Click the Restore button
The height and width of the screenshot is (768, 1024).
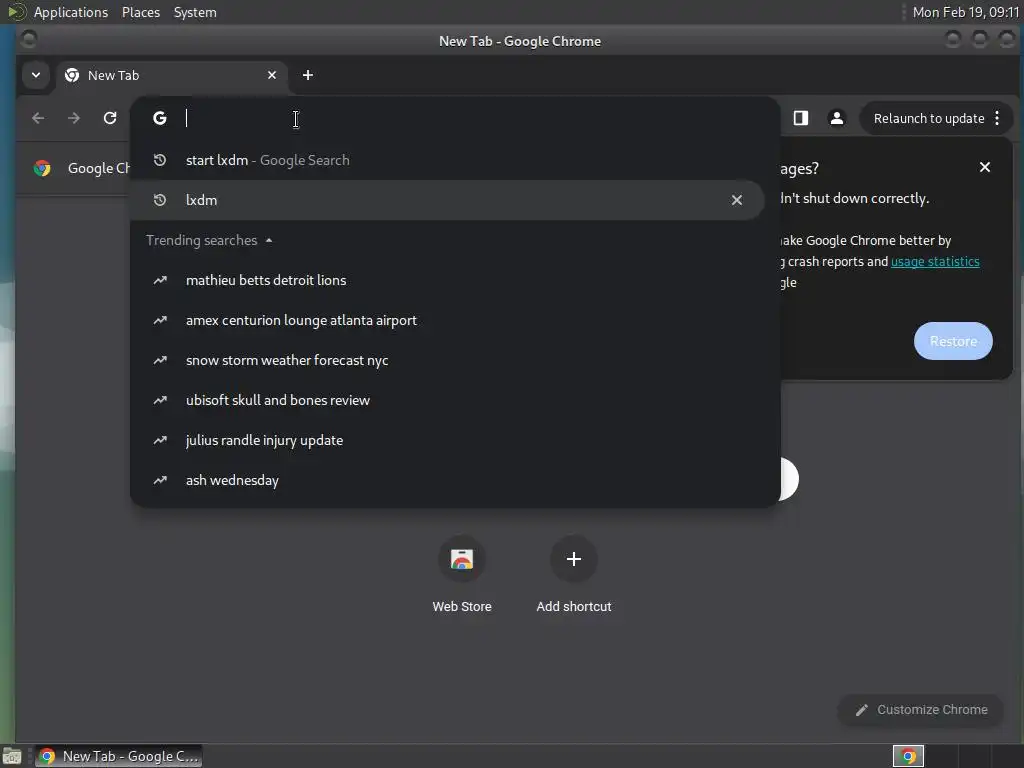pyautogui.click(x=953, y=341)
